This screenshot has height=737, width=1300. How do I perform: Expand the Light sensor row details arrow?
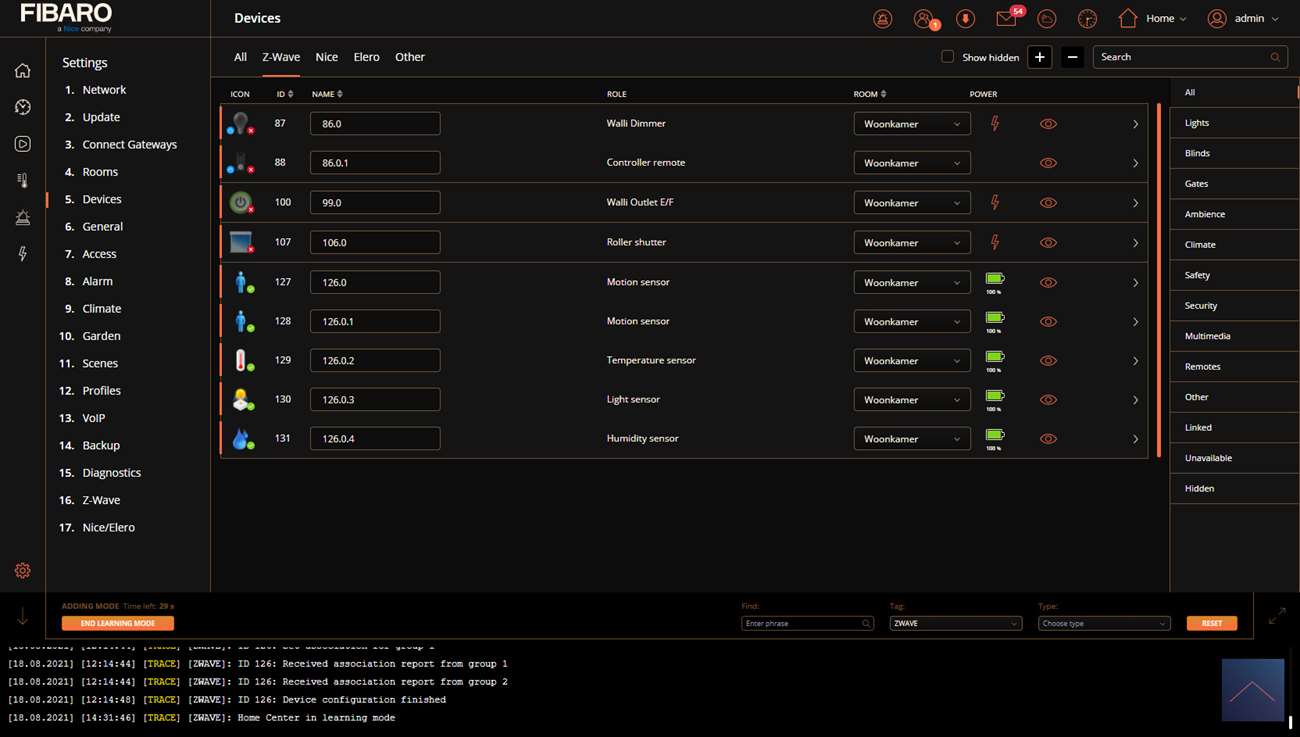coord(1135,400)
